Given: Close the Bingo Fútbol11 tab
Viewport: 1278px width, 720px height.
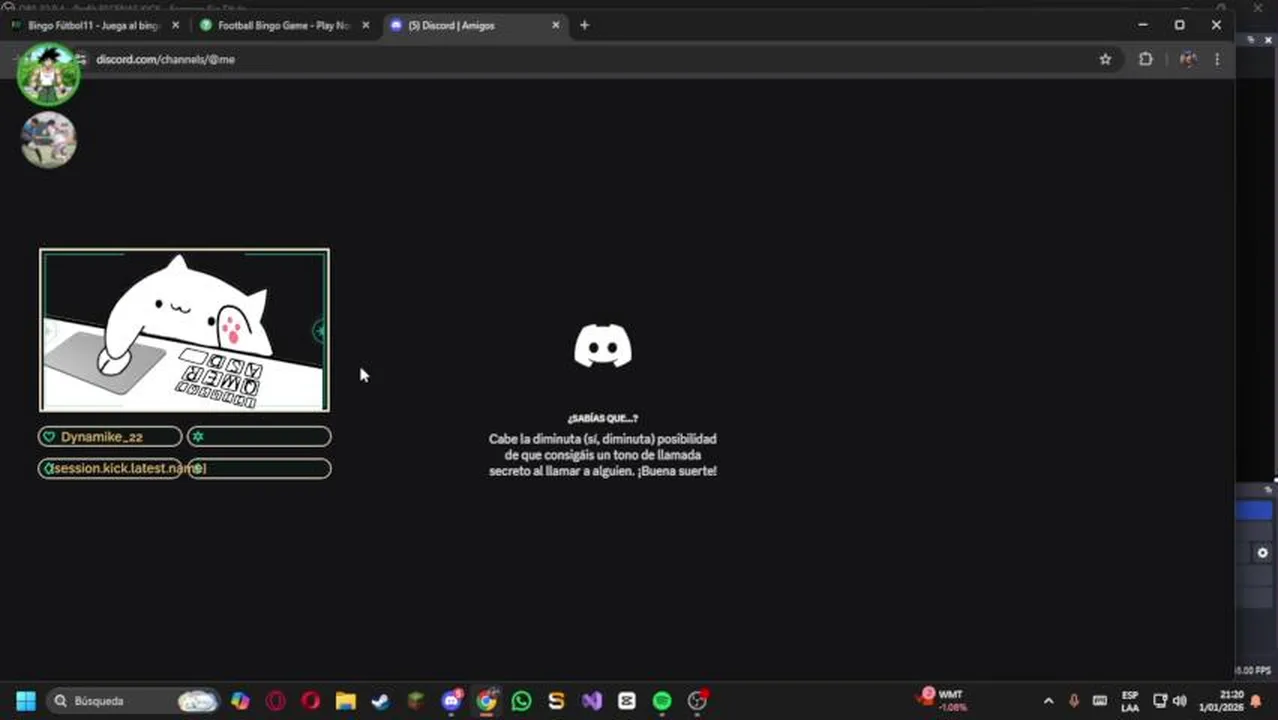Looking at the screenshot, I should [x=176, y=25].
